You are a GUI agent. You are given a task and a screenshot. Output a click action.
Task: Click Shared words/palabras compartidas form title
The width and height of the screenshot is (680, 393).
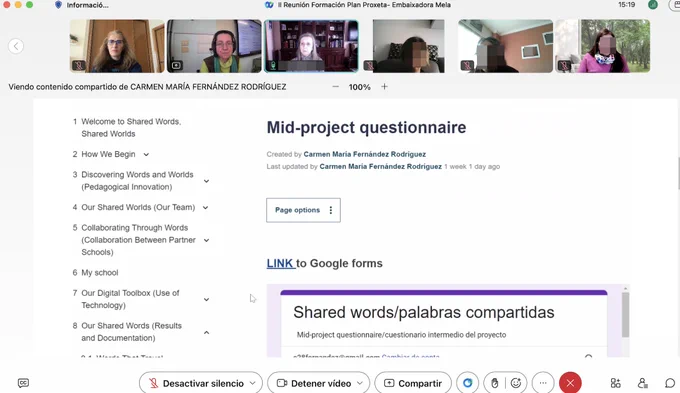tap(424, 312)
